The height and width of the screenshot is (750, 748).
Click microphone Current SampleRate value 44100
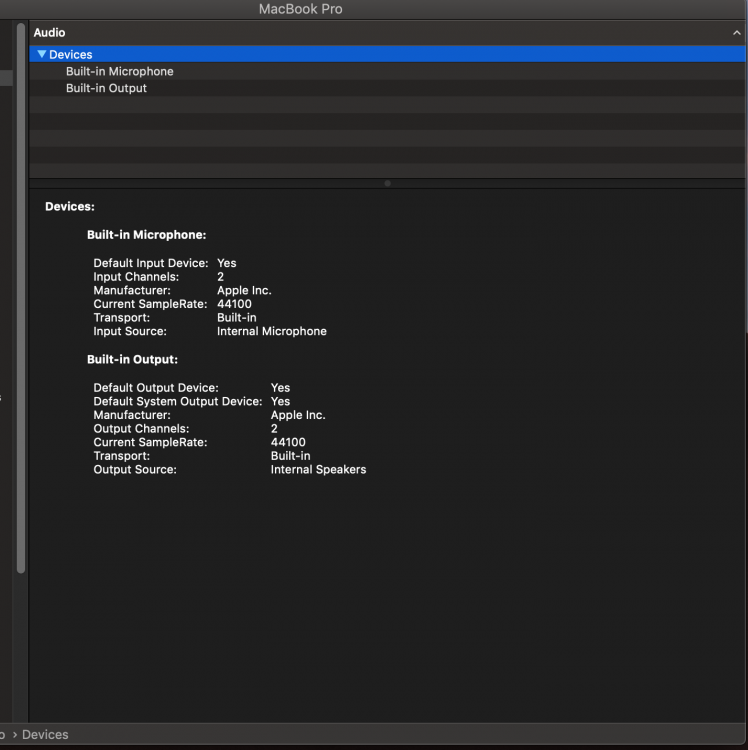pyautogui.click(x=234, y=304)
